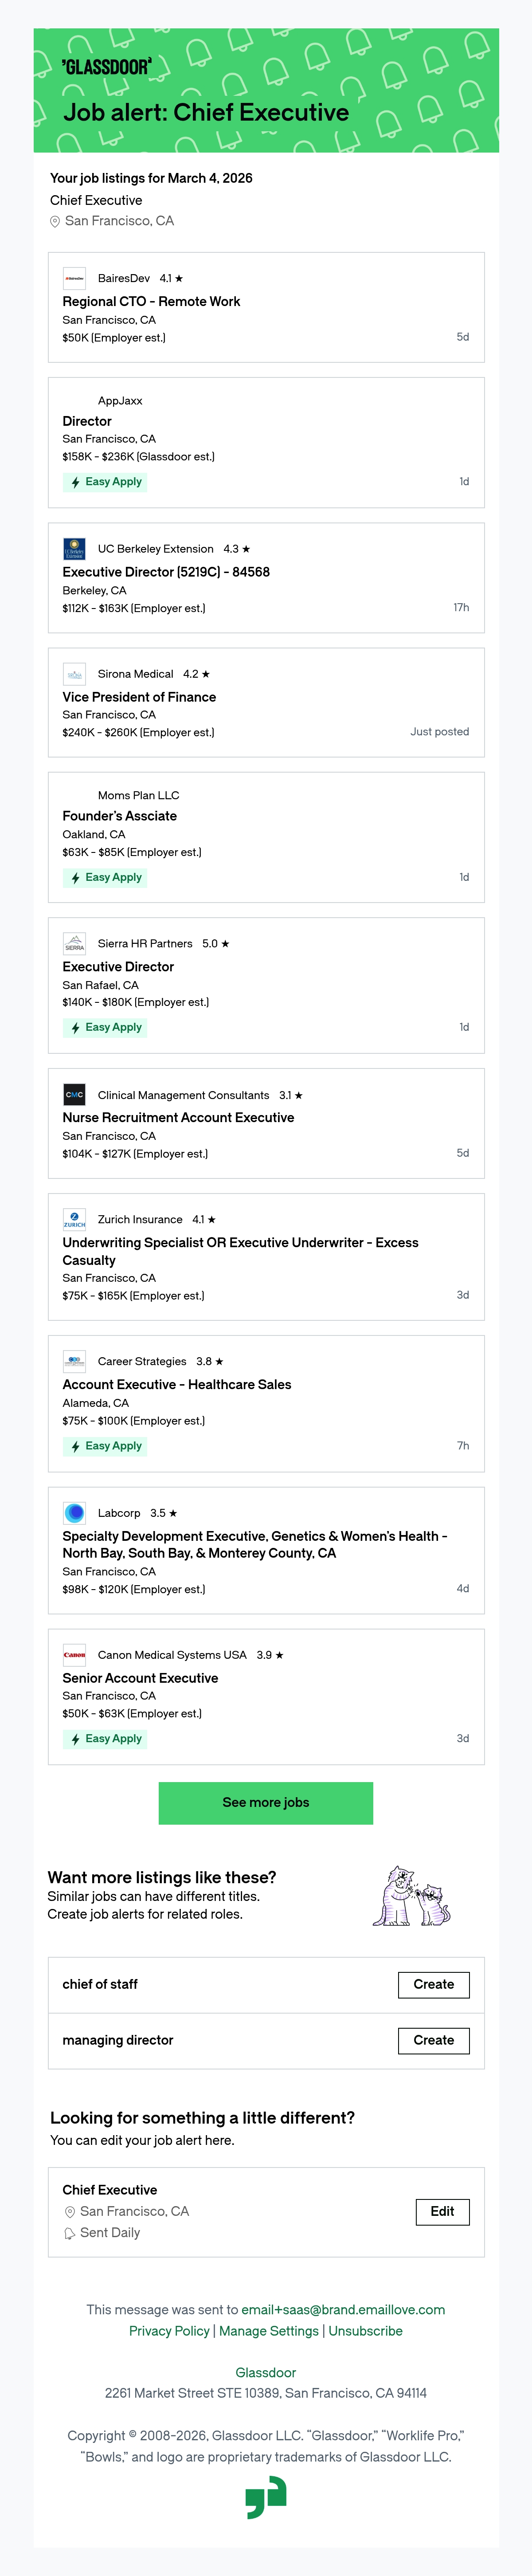Image resolution: width=532 pixels, height=2576 pixels.
Task: Click the $158K - $236K Glassdoor estimate
Action: click(138, 457)
